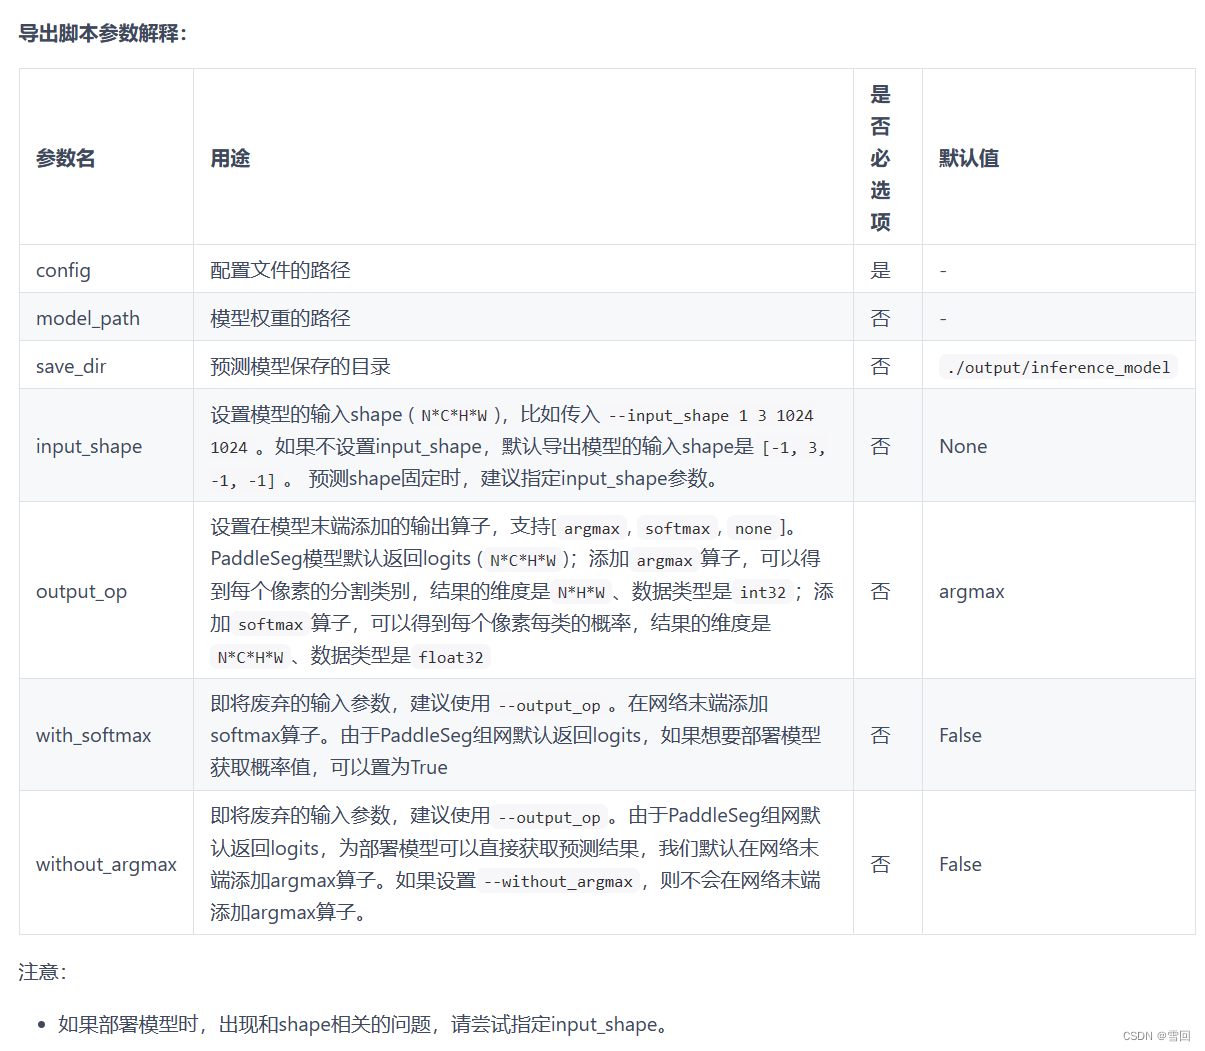Open the CSDN @雪回 author link

pos(1155,1035)
